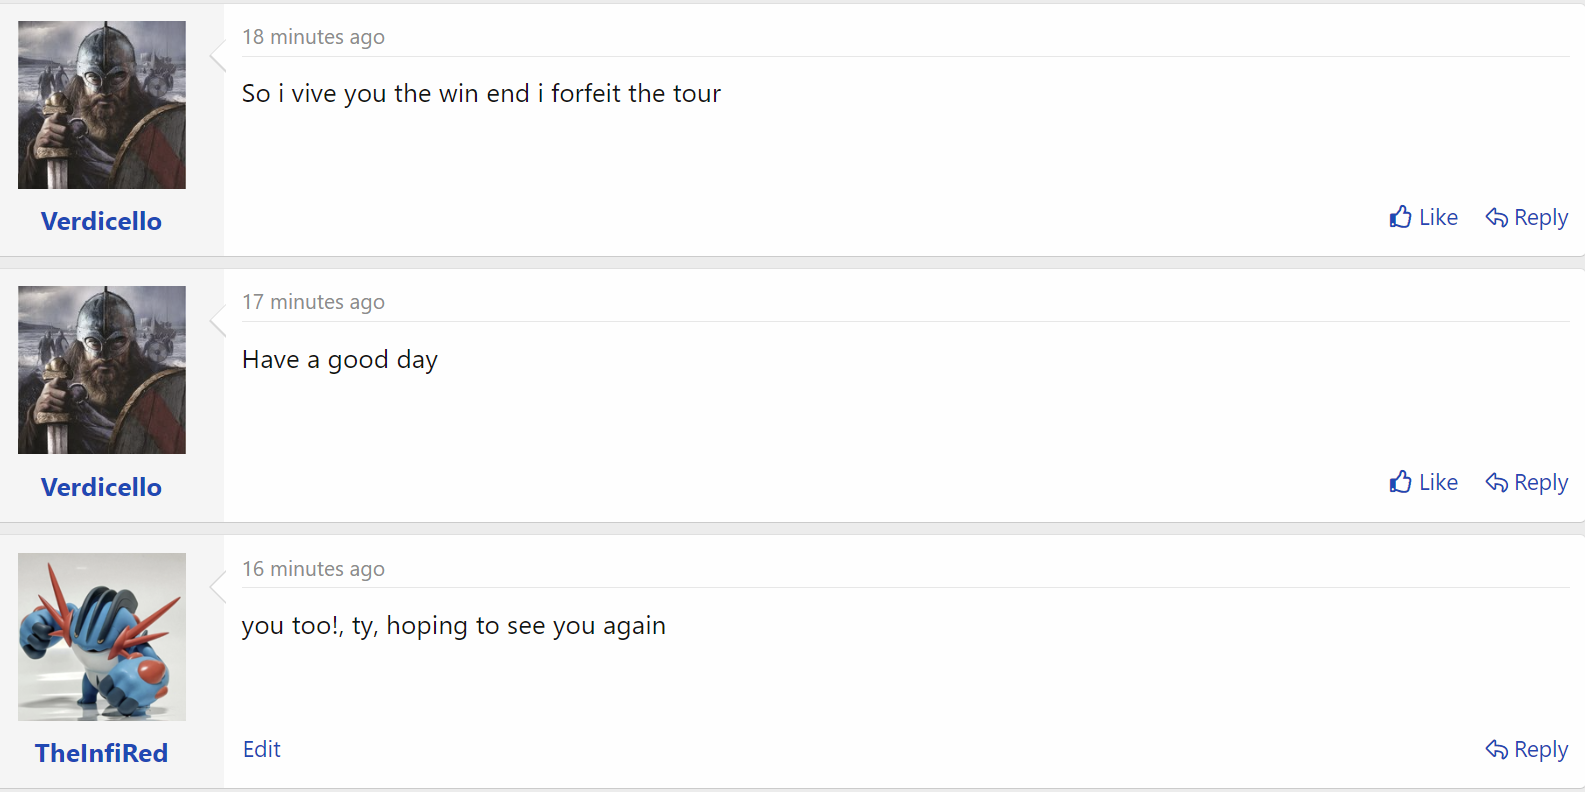Click the "Like" text on the 18-minutes-ago post
Screen dimensions: 1585x792
tap(1438, 217)
